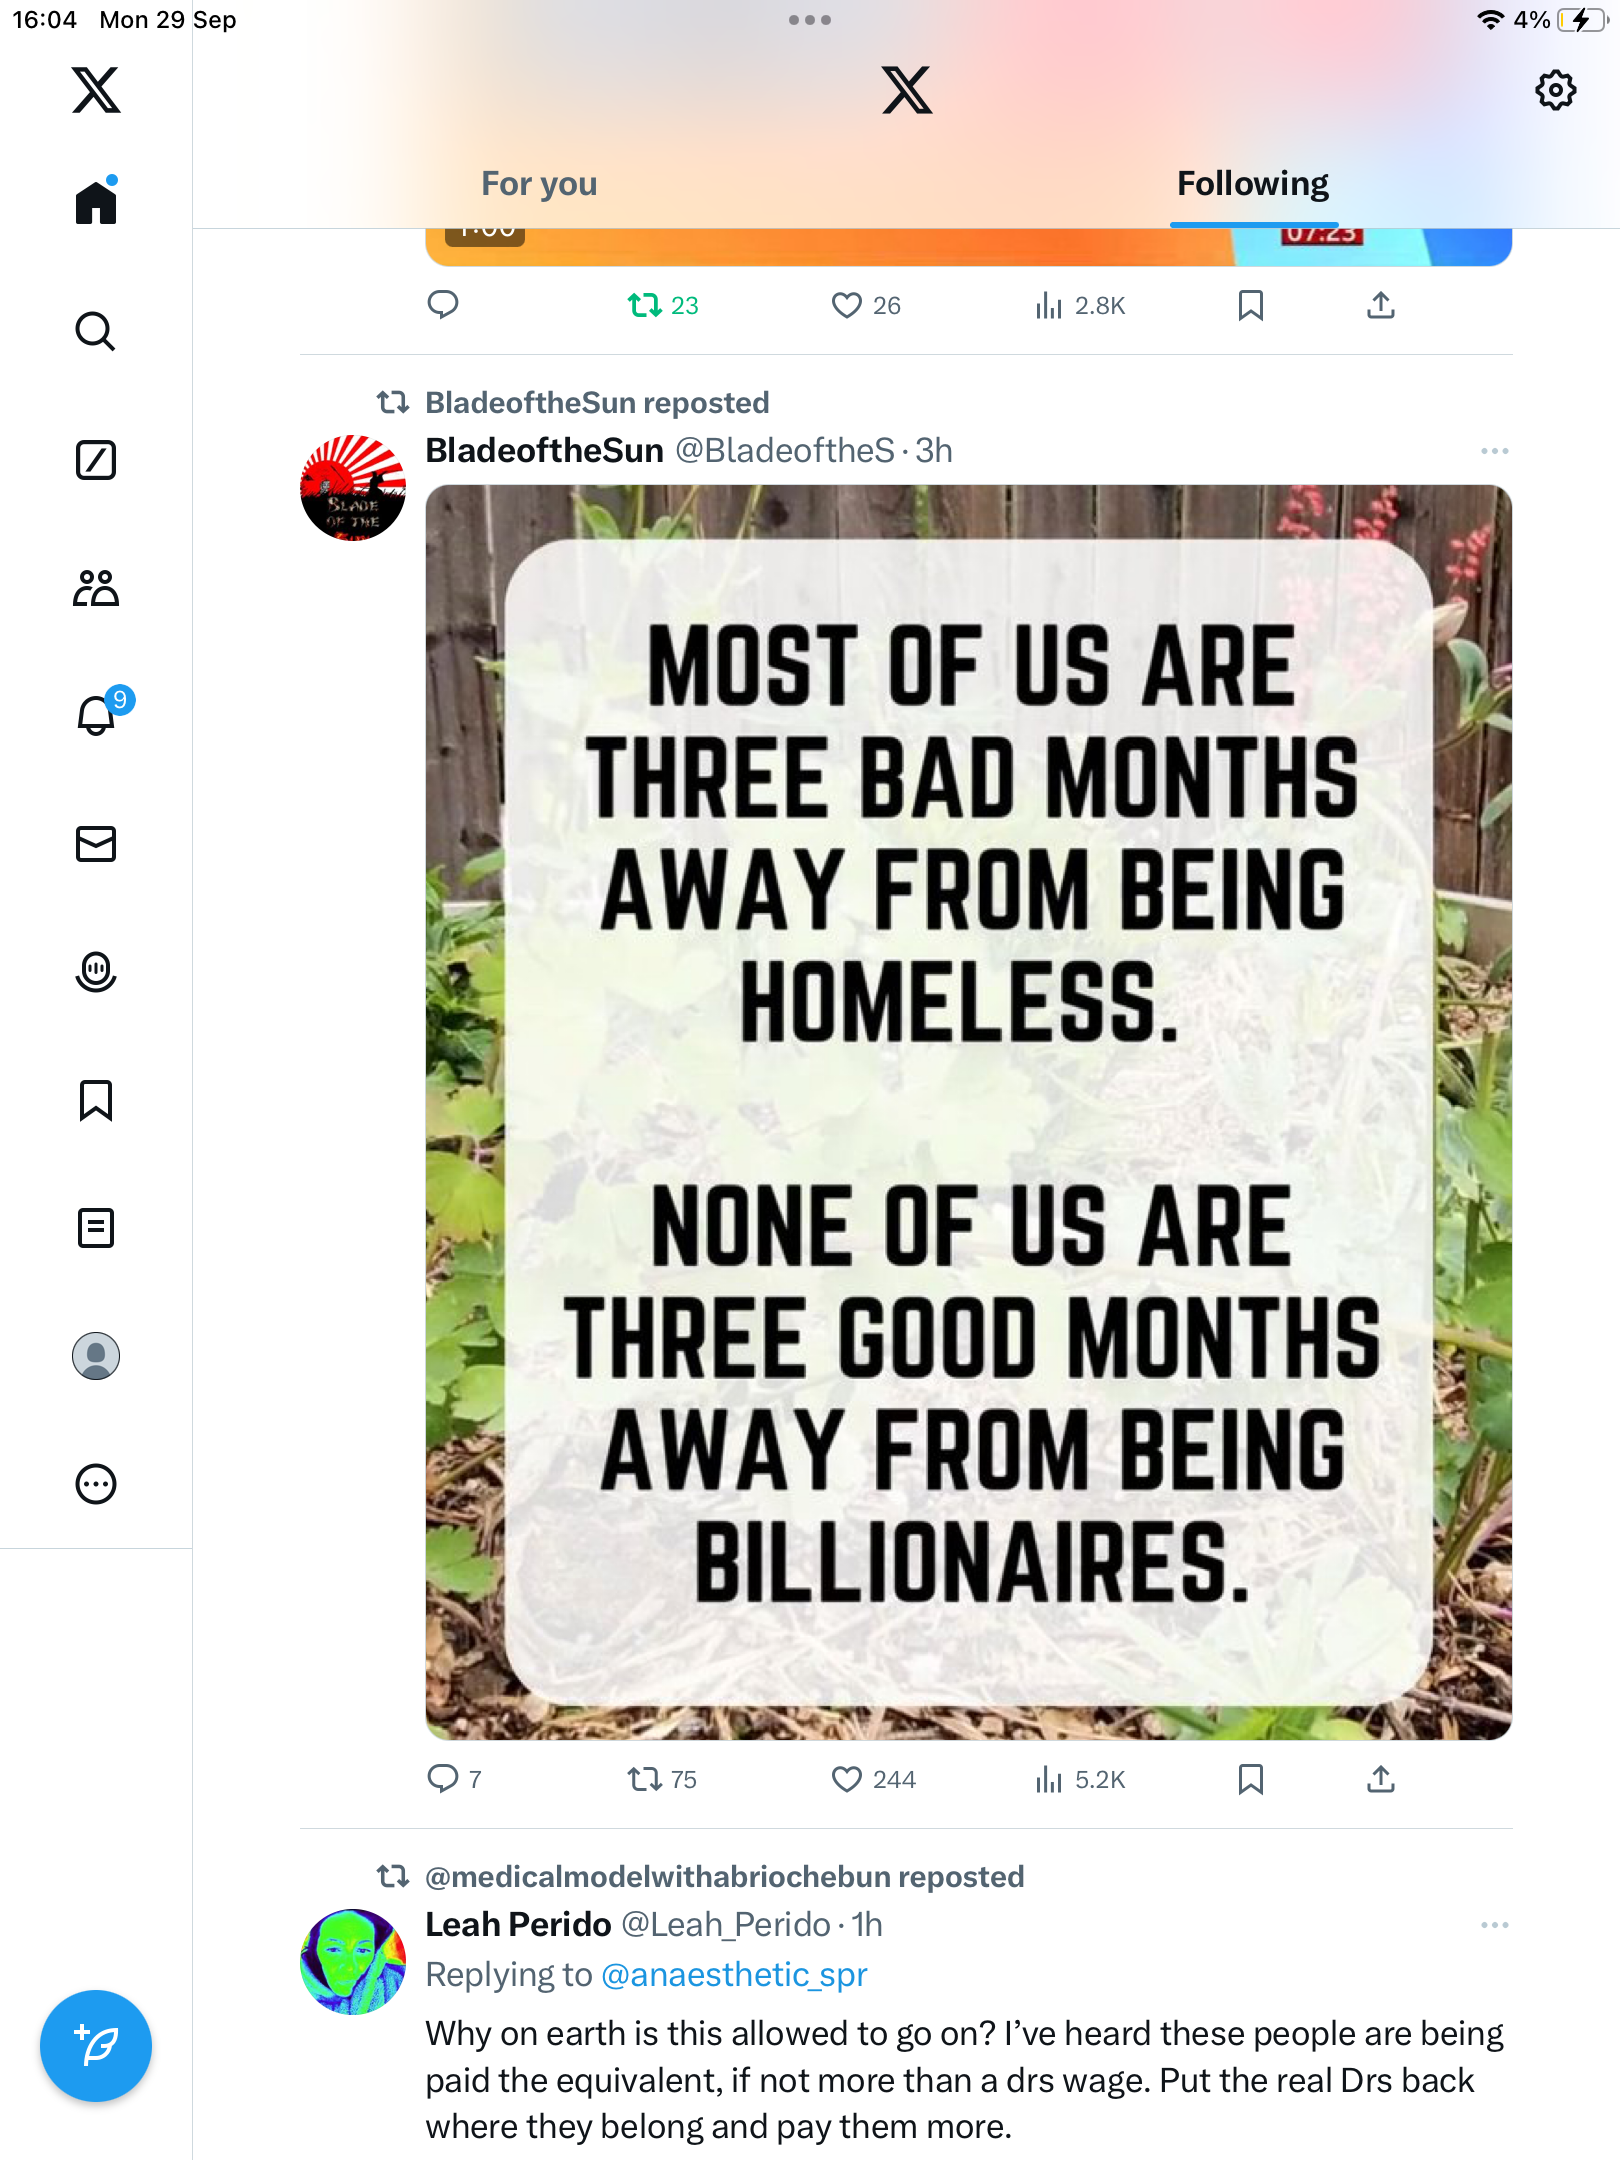Open Direct Messages envelope icon
The width and height of the screenshot is (1620, 2160).
tap(96, 844)
